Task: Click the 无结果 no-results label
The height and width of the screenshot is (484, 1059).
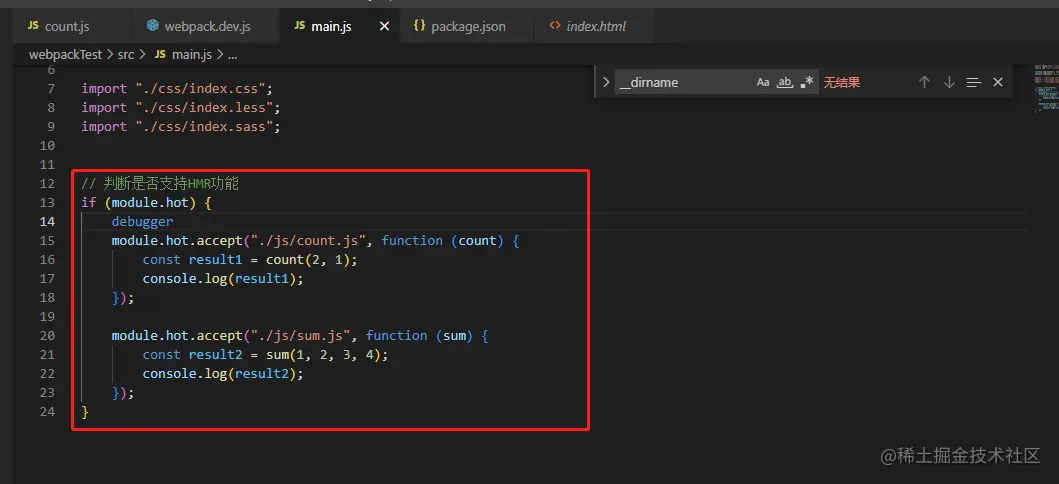Action: (842, 82)
